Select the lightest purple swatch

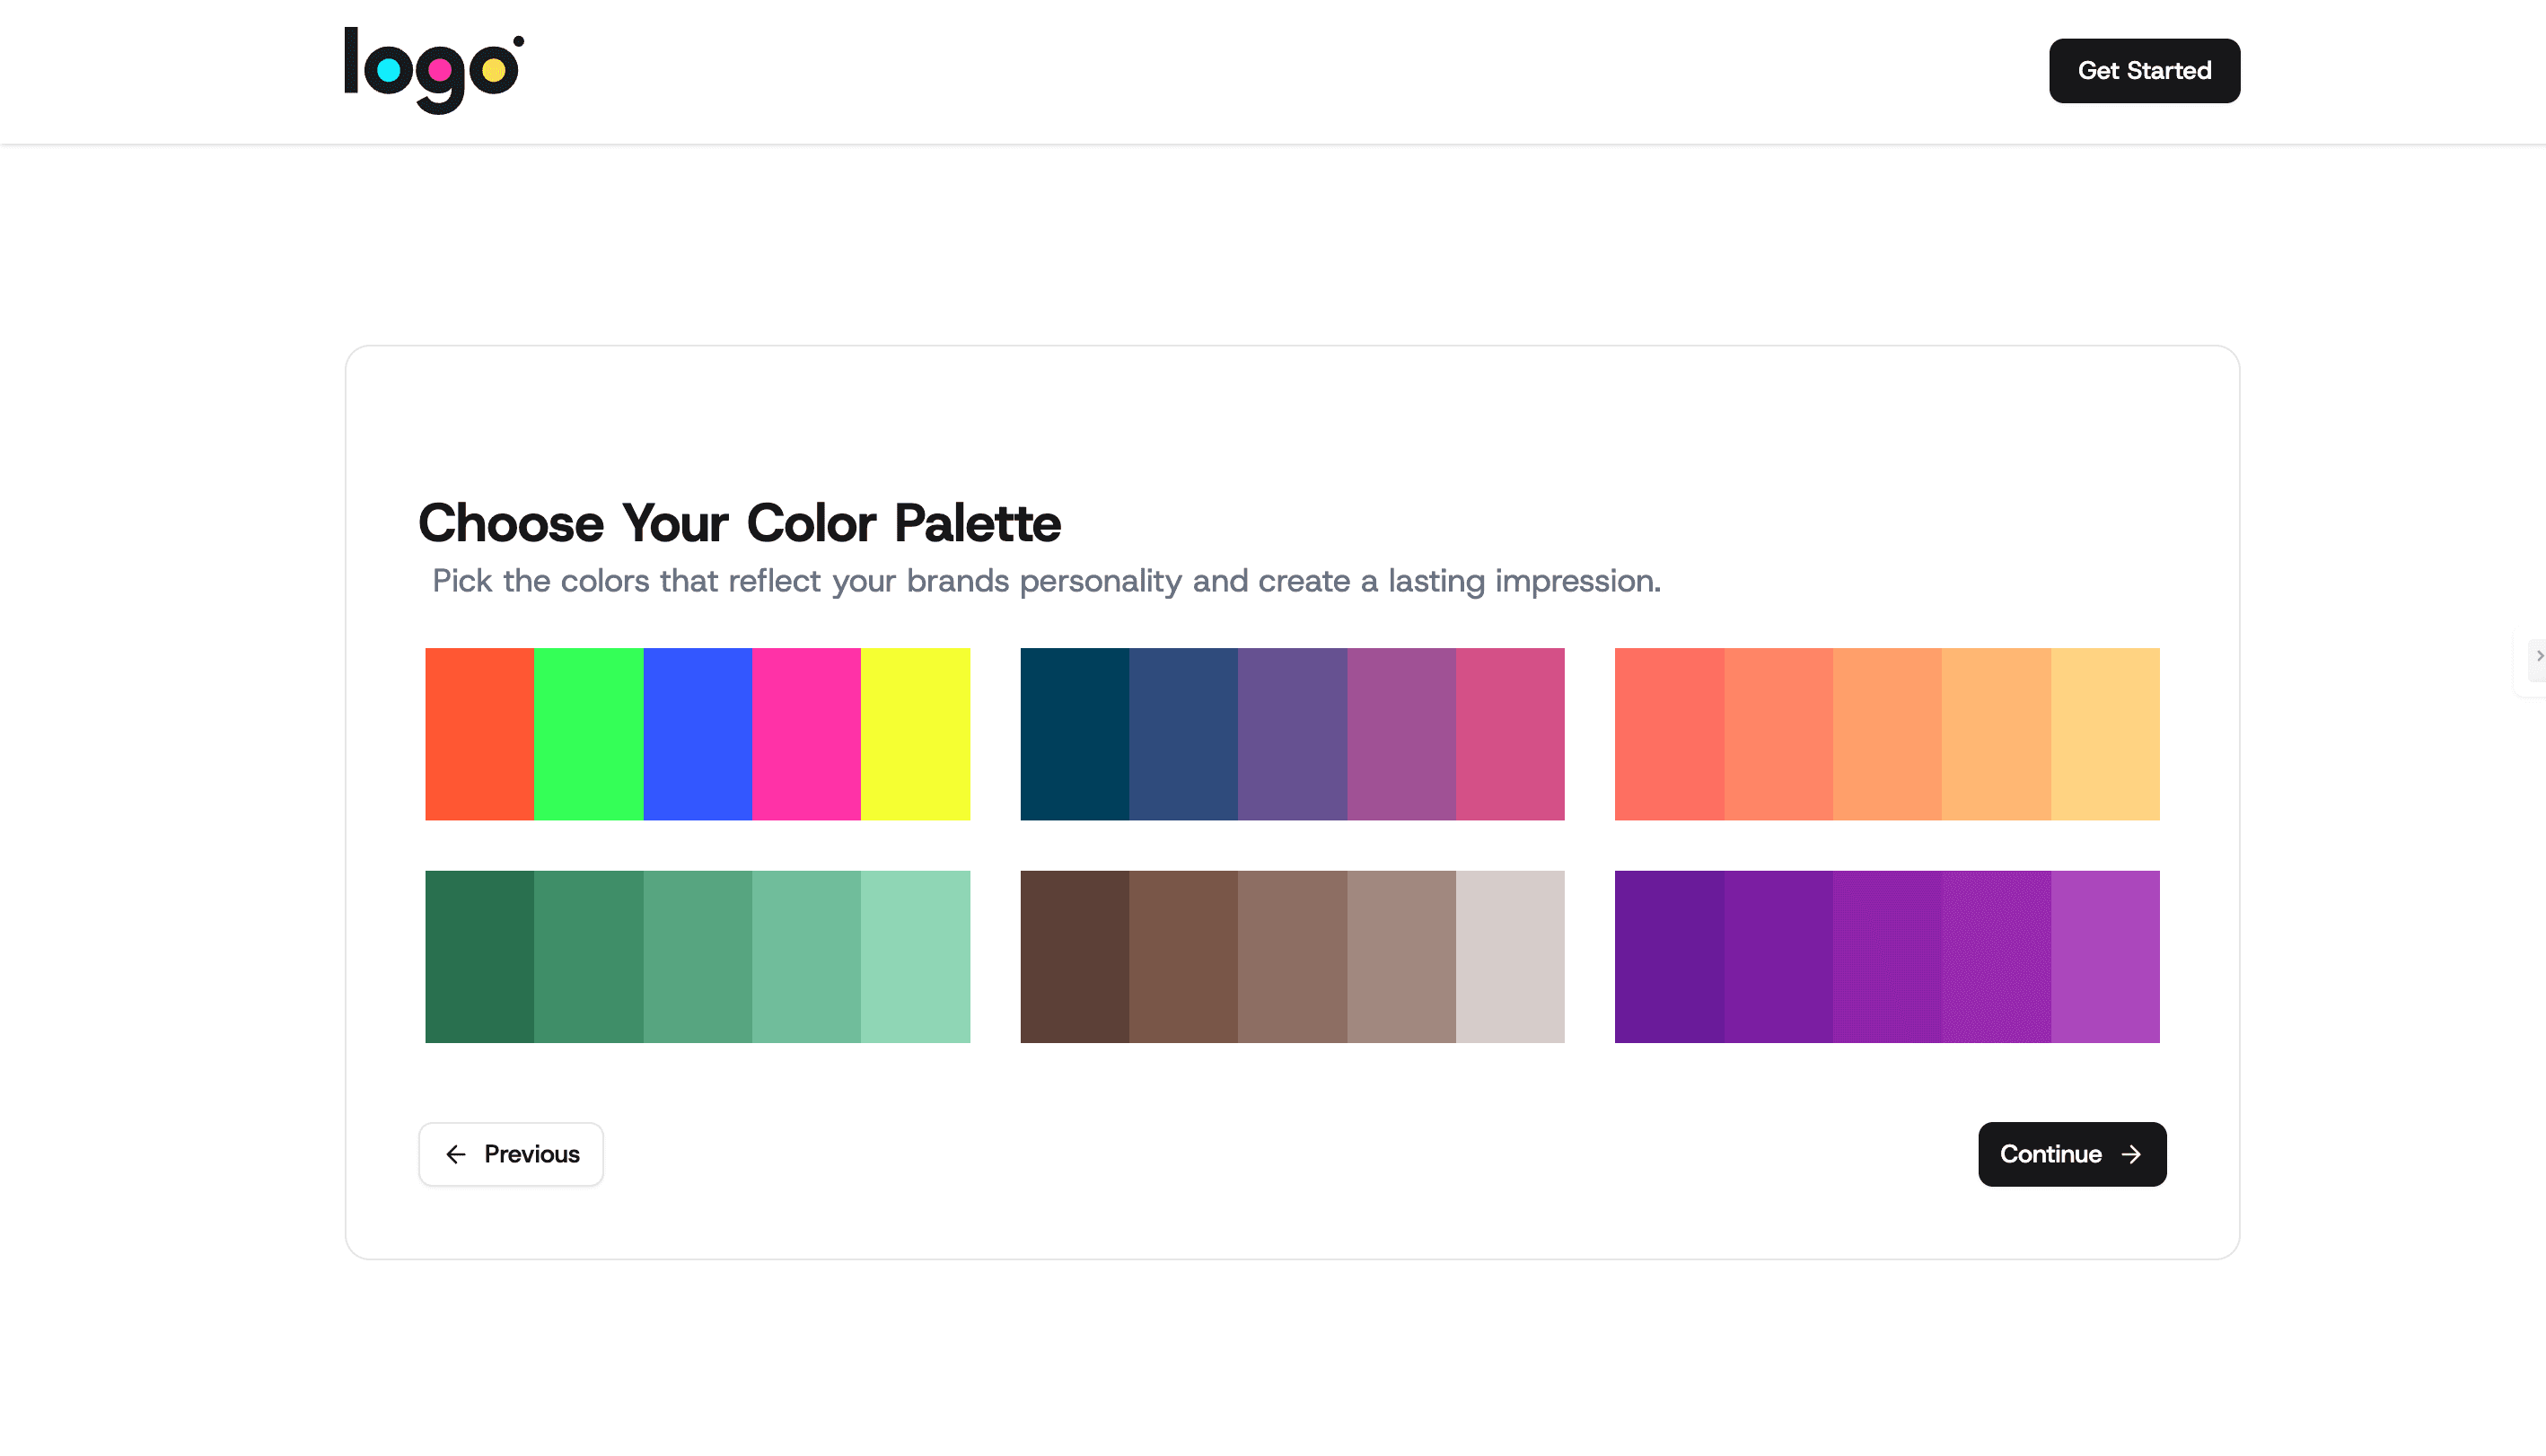click(2105, 956)
